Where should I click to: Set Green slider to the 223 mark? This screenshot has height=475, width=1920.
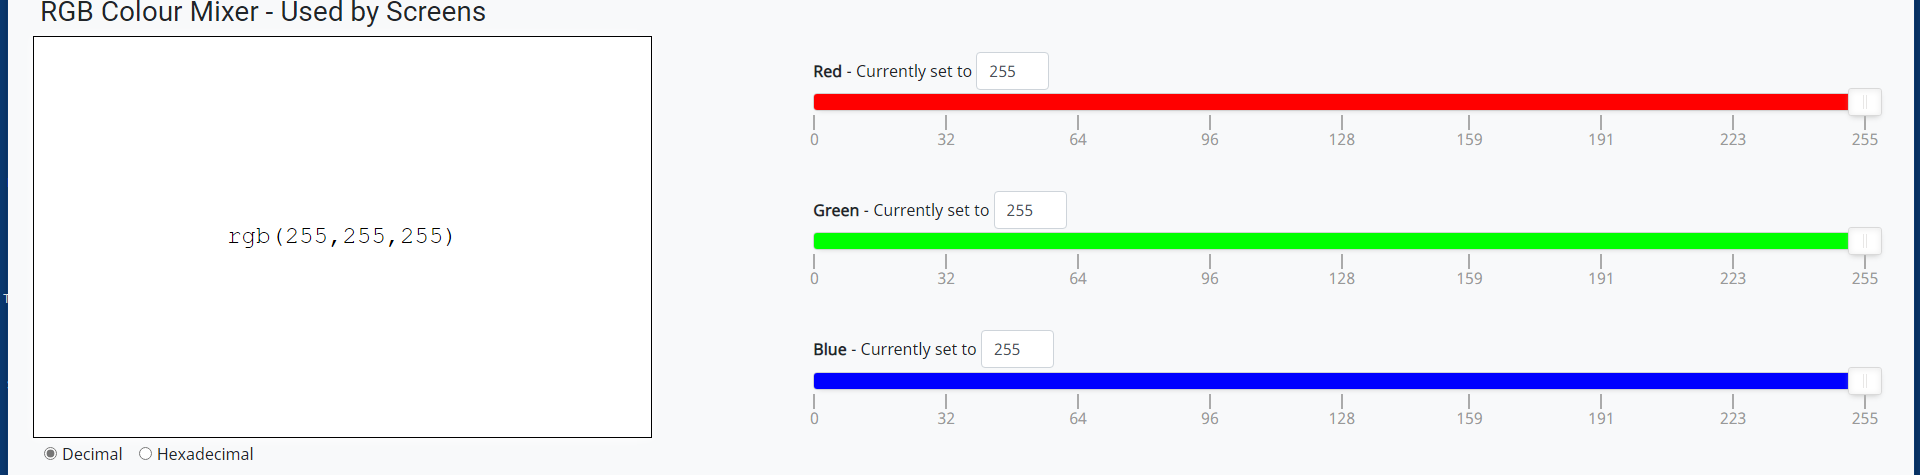[1733, 241]
